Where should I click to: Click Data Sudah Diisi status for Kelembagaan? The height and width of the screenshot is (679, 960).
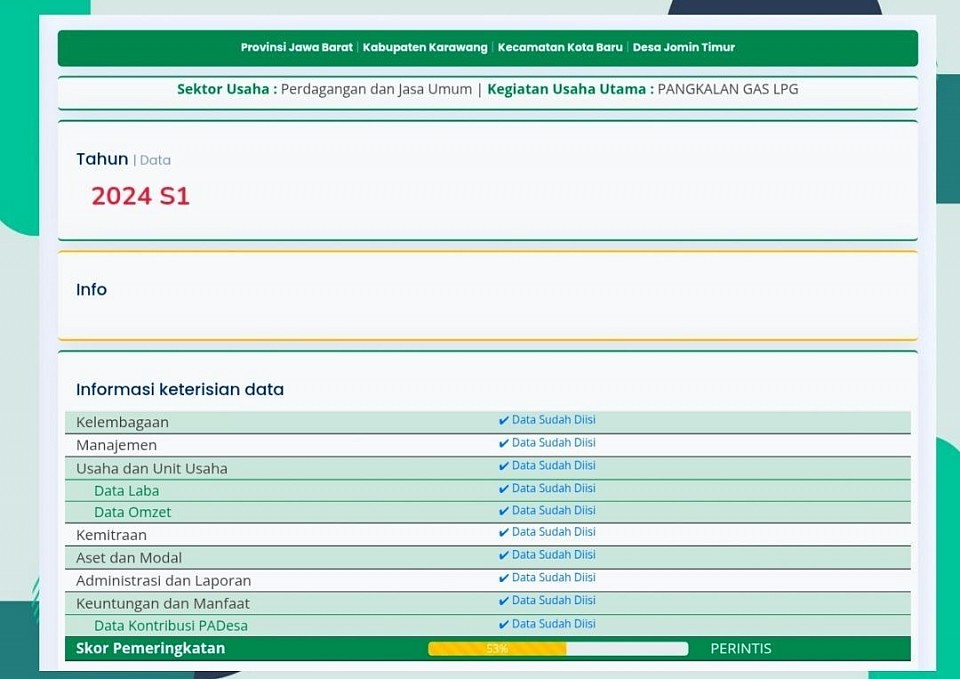click(x=553, y=420)
